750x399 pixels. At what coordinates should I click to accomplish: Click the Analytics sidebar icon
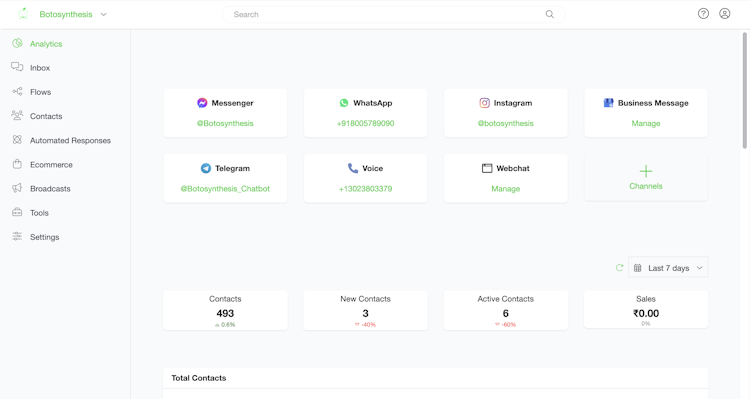click(x=17, y=43)
